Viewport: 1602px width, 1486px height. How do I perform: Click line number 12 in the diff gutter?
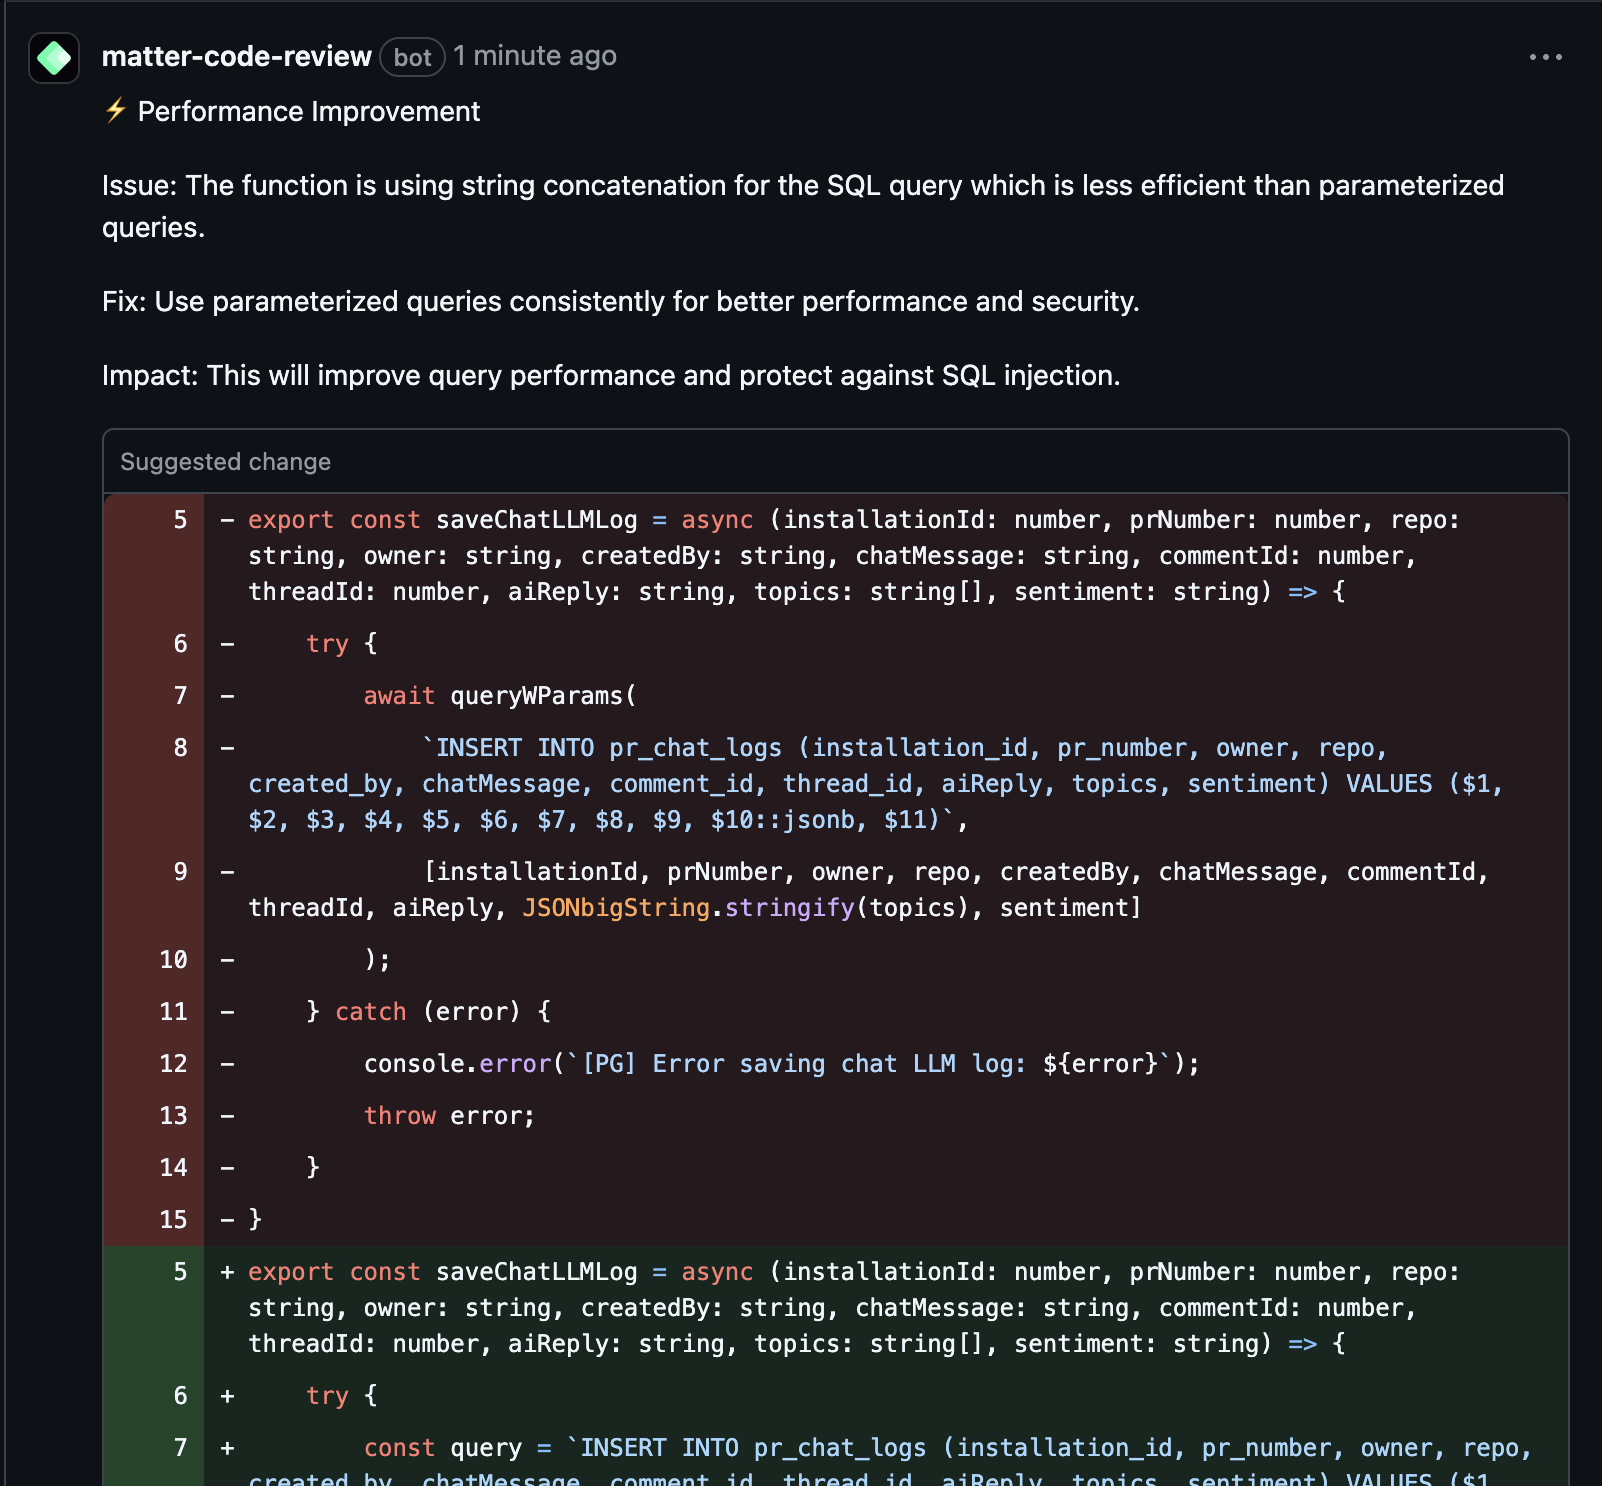(172, 1063)
